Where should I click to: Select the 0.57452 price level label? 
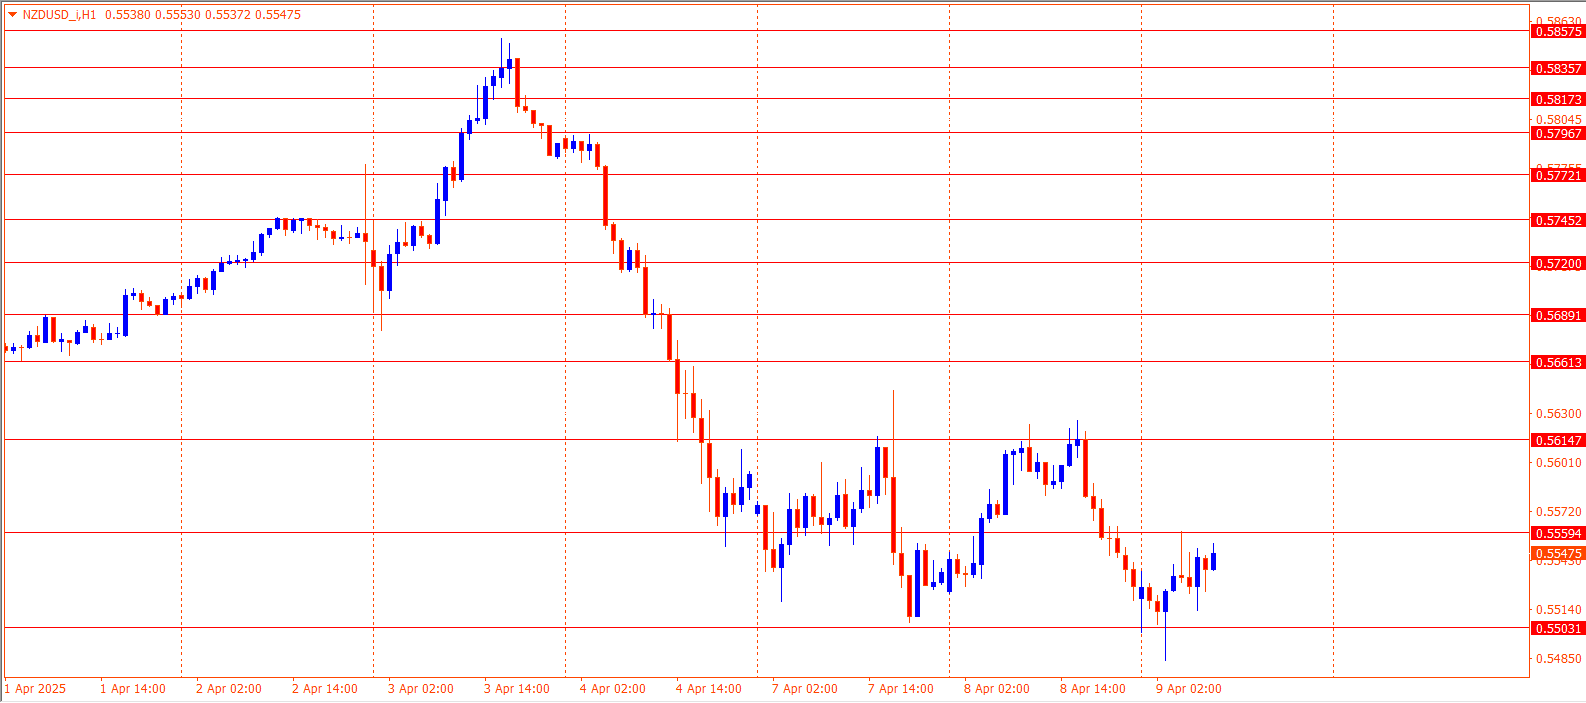click(1558, 221)
